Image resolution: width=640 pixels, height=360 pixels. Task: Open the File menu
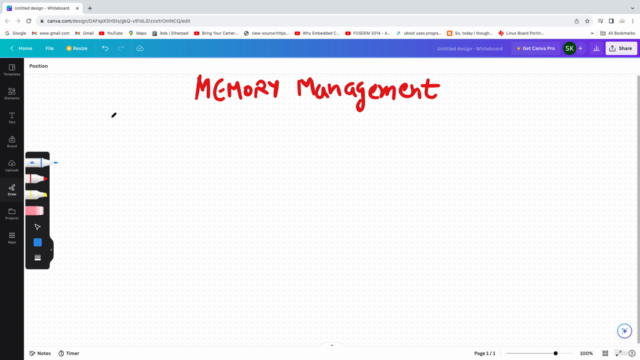tap(49, 48)
